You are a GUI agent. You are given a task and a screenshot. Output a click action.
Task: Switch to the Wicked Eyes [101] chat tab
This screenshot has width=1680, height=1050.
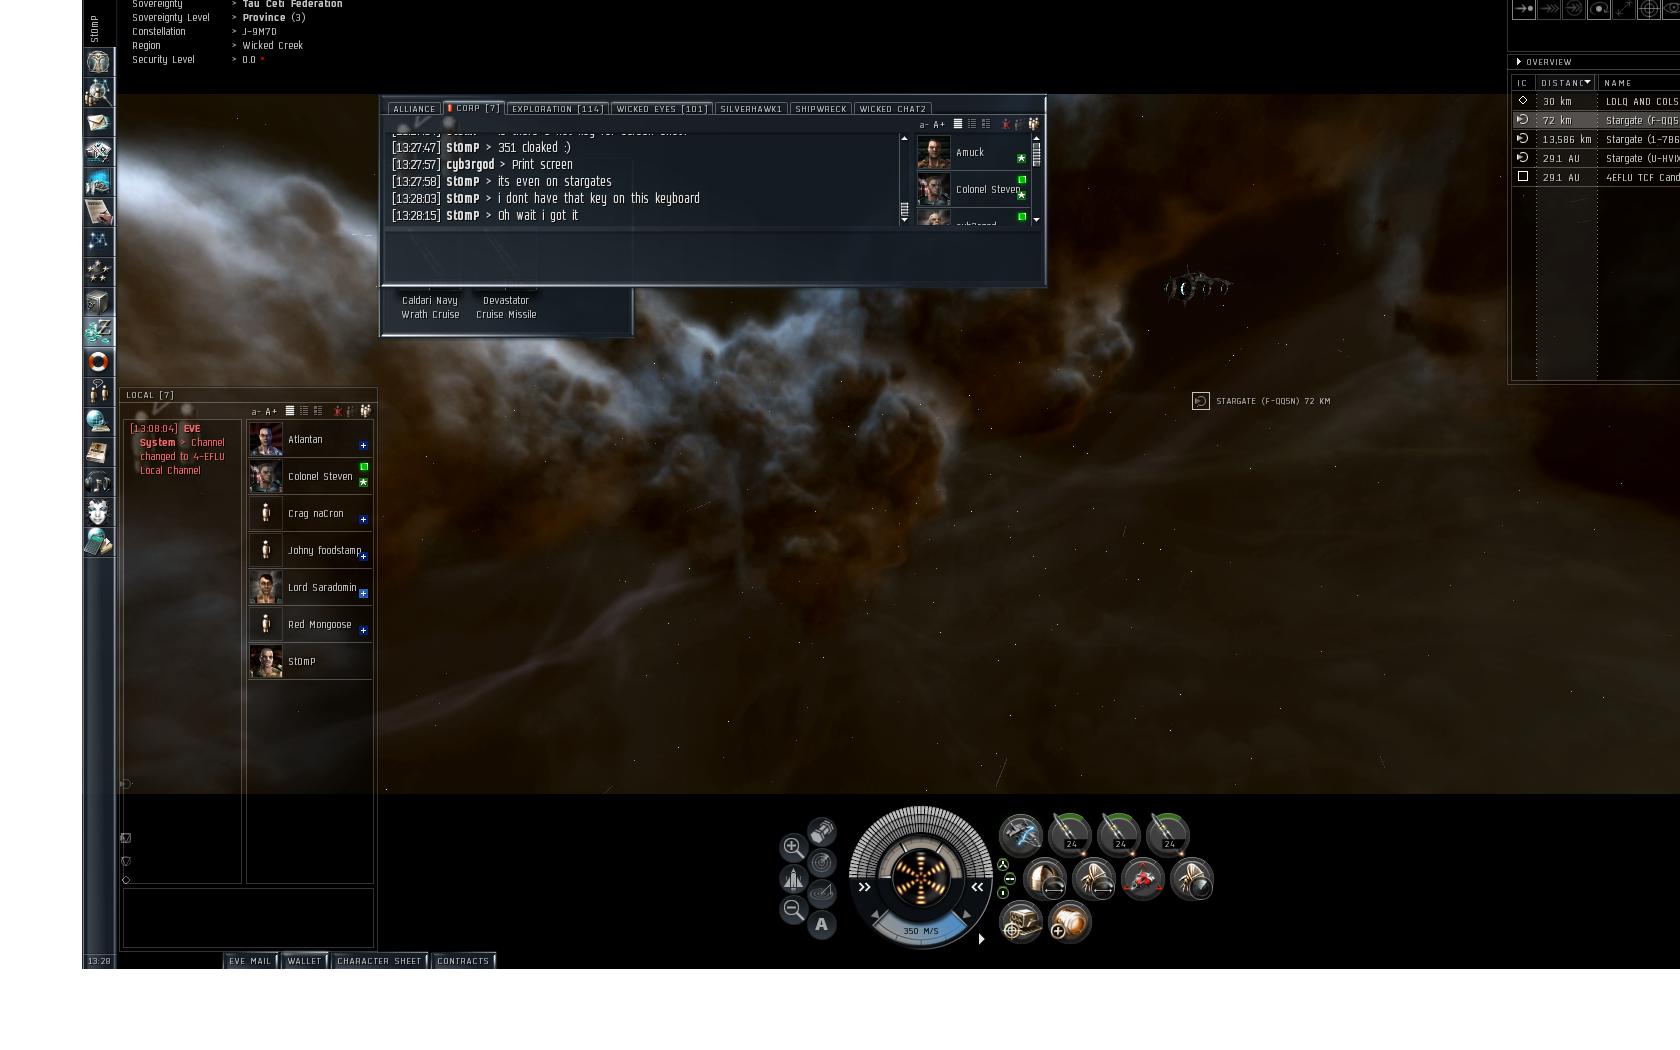point(662,109)
